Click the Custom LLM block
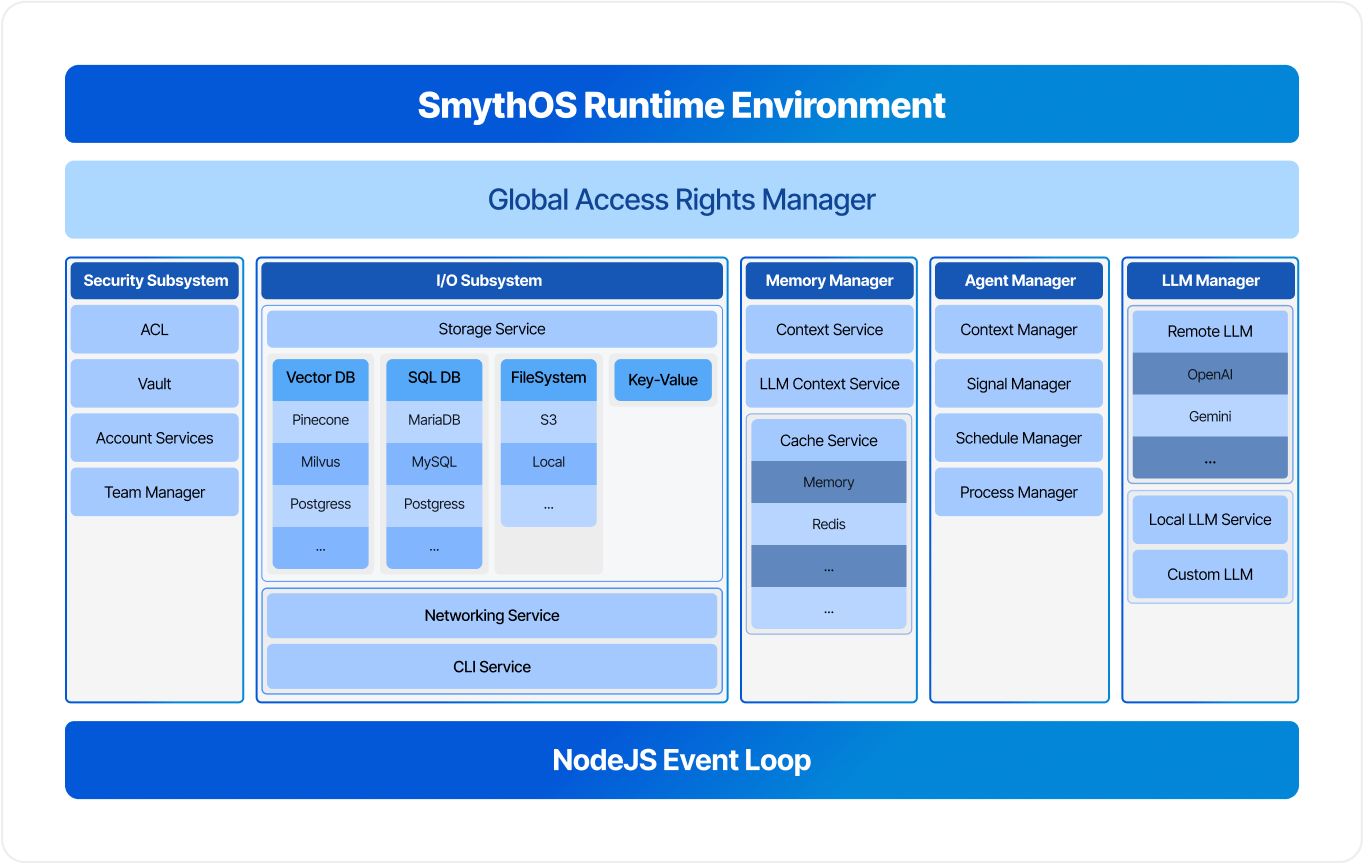 (1209, 574)
